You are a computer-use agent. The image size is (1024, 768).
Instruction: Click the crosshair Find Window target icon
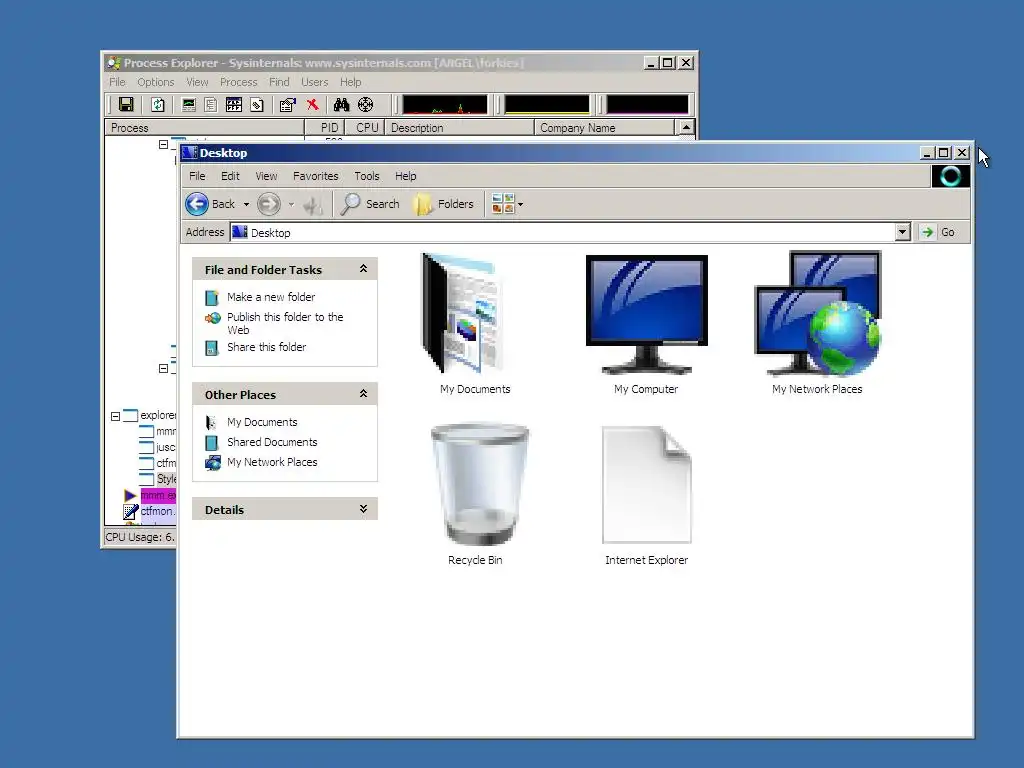tap(366, 104)
